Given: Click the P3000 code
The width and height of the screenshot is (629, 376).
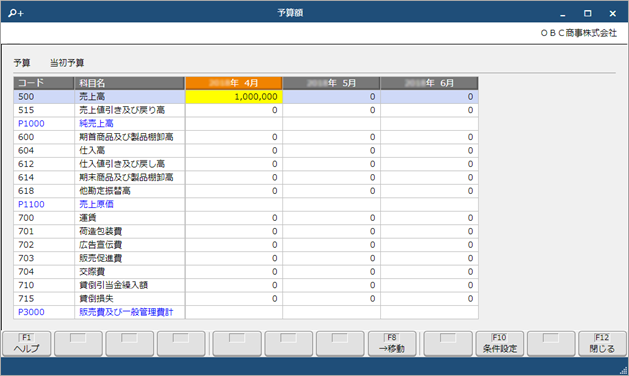Looking at the screenshot, I should click(x=31, y=312).
